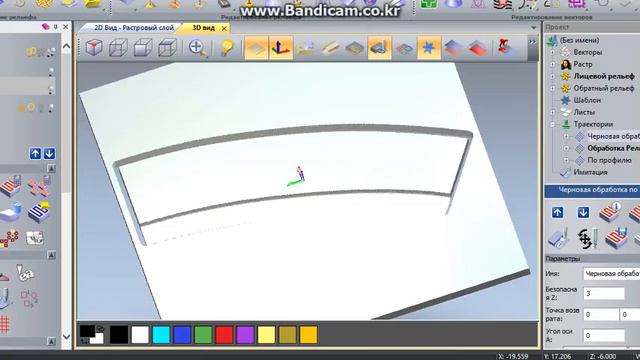The width and height of the screenshot is (640, 360).
Task: Click the Угол оси A field
Action: pos(604,336)
